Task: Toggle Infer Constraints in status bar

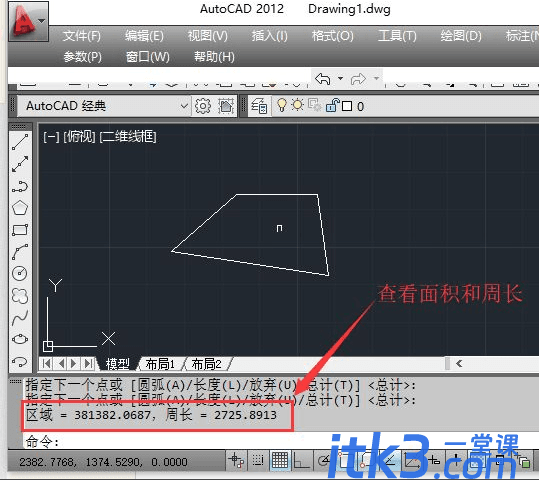Action: click(236, 460)
